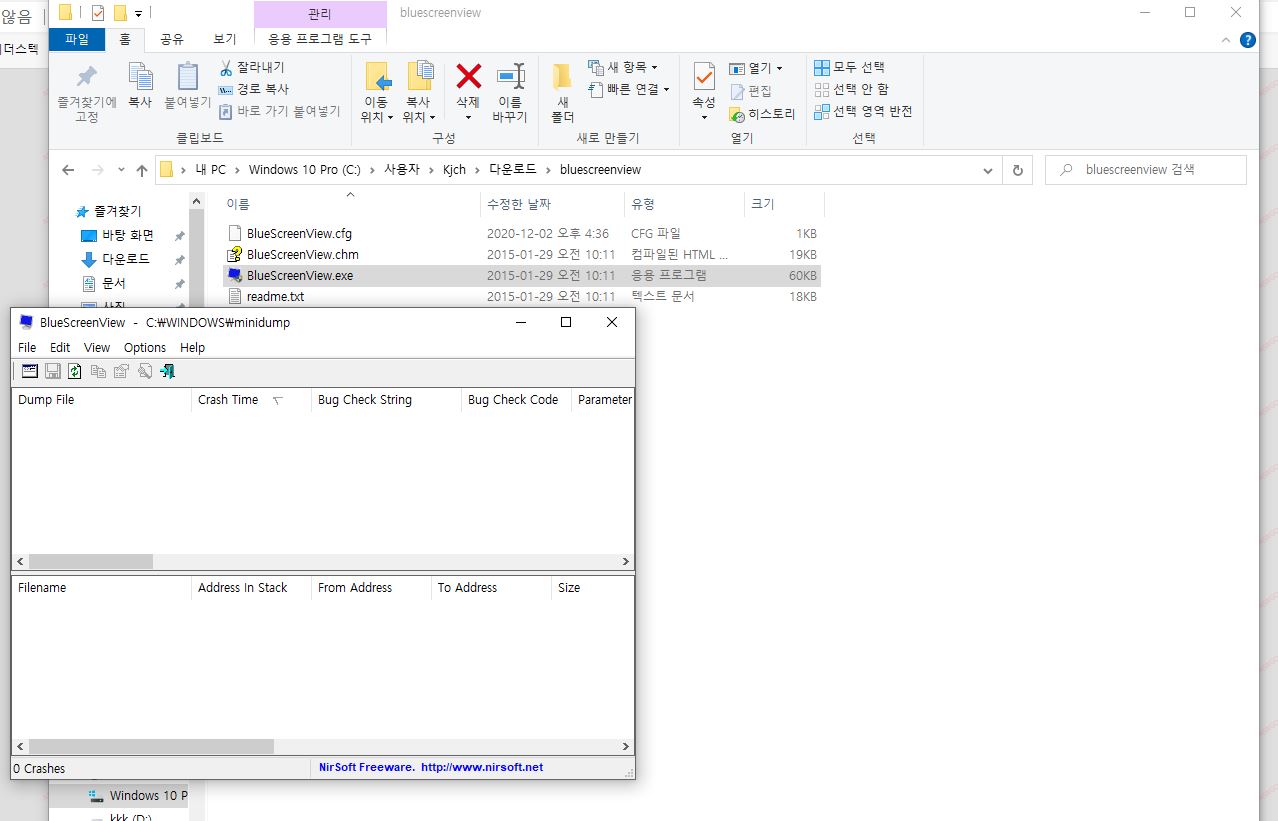Screen dimensions: 1278x821
Task: Click the red X delete icon in ribbon
Action: pyautogui.click(x=468, y=77)
